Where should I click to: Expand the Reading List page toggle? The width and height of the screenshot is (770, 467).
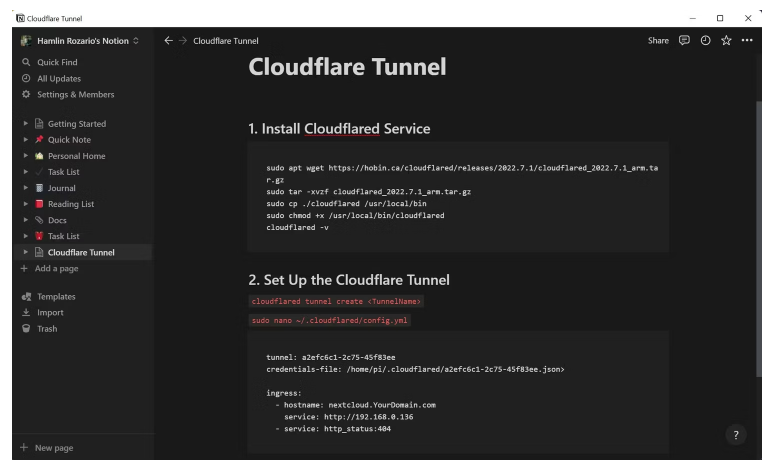point(26,204)
